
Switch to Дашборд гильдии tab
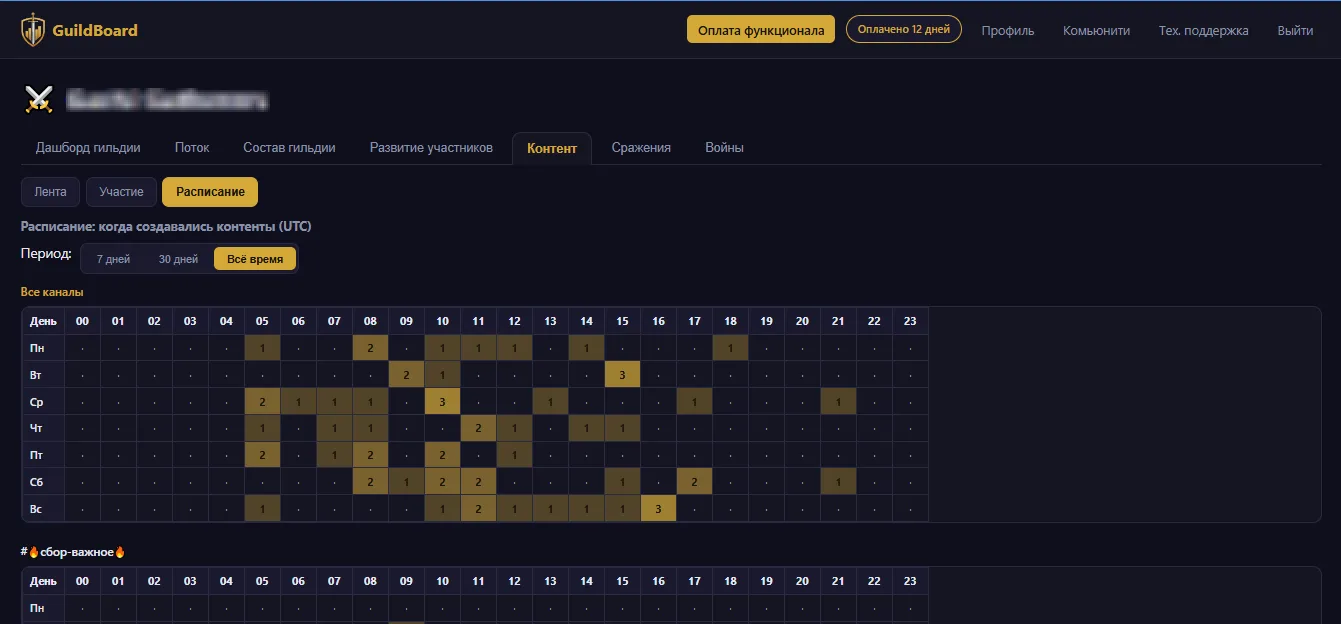point(88,148)
